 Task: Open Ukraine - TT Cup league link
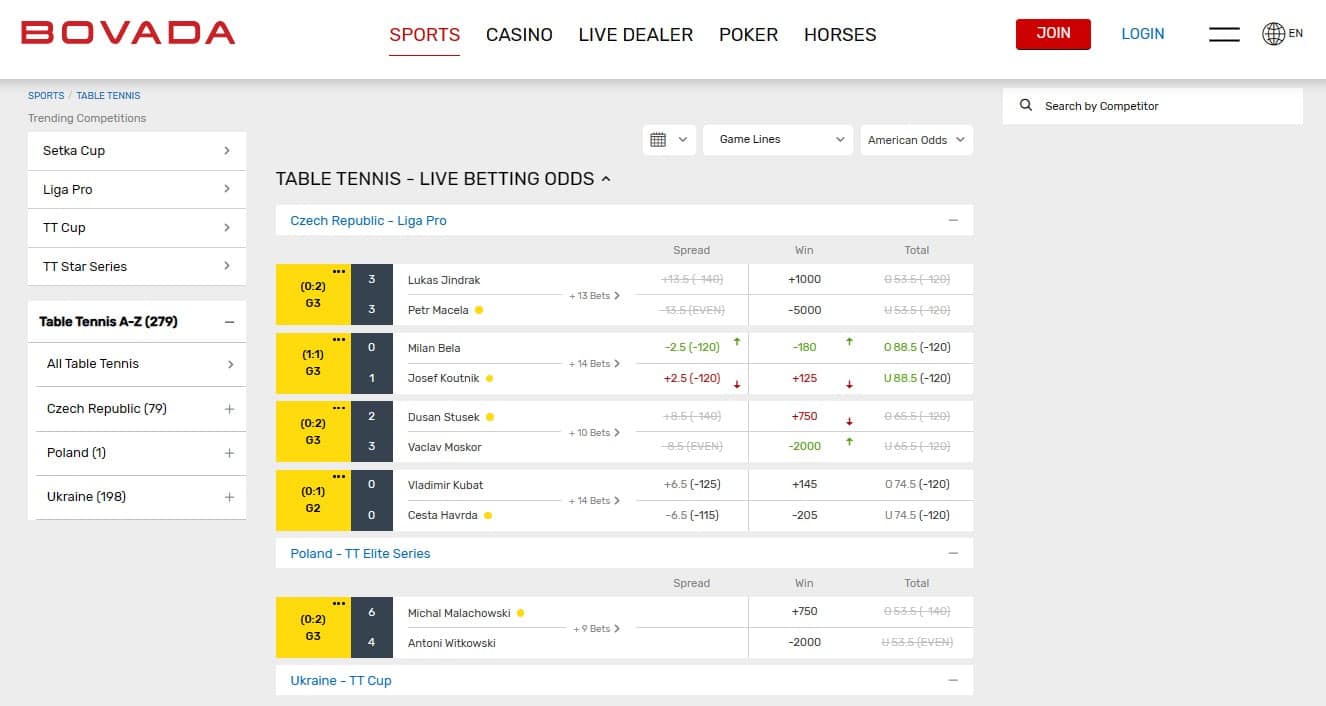click(341, 681)
